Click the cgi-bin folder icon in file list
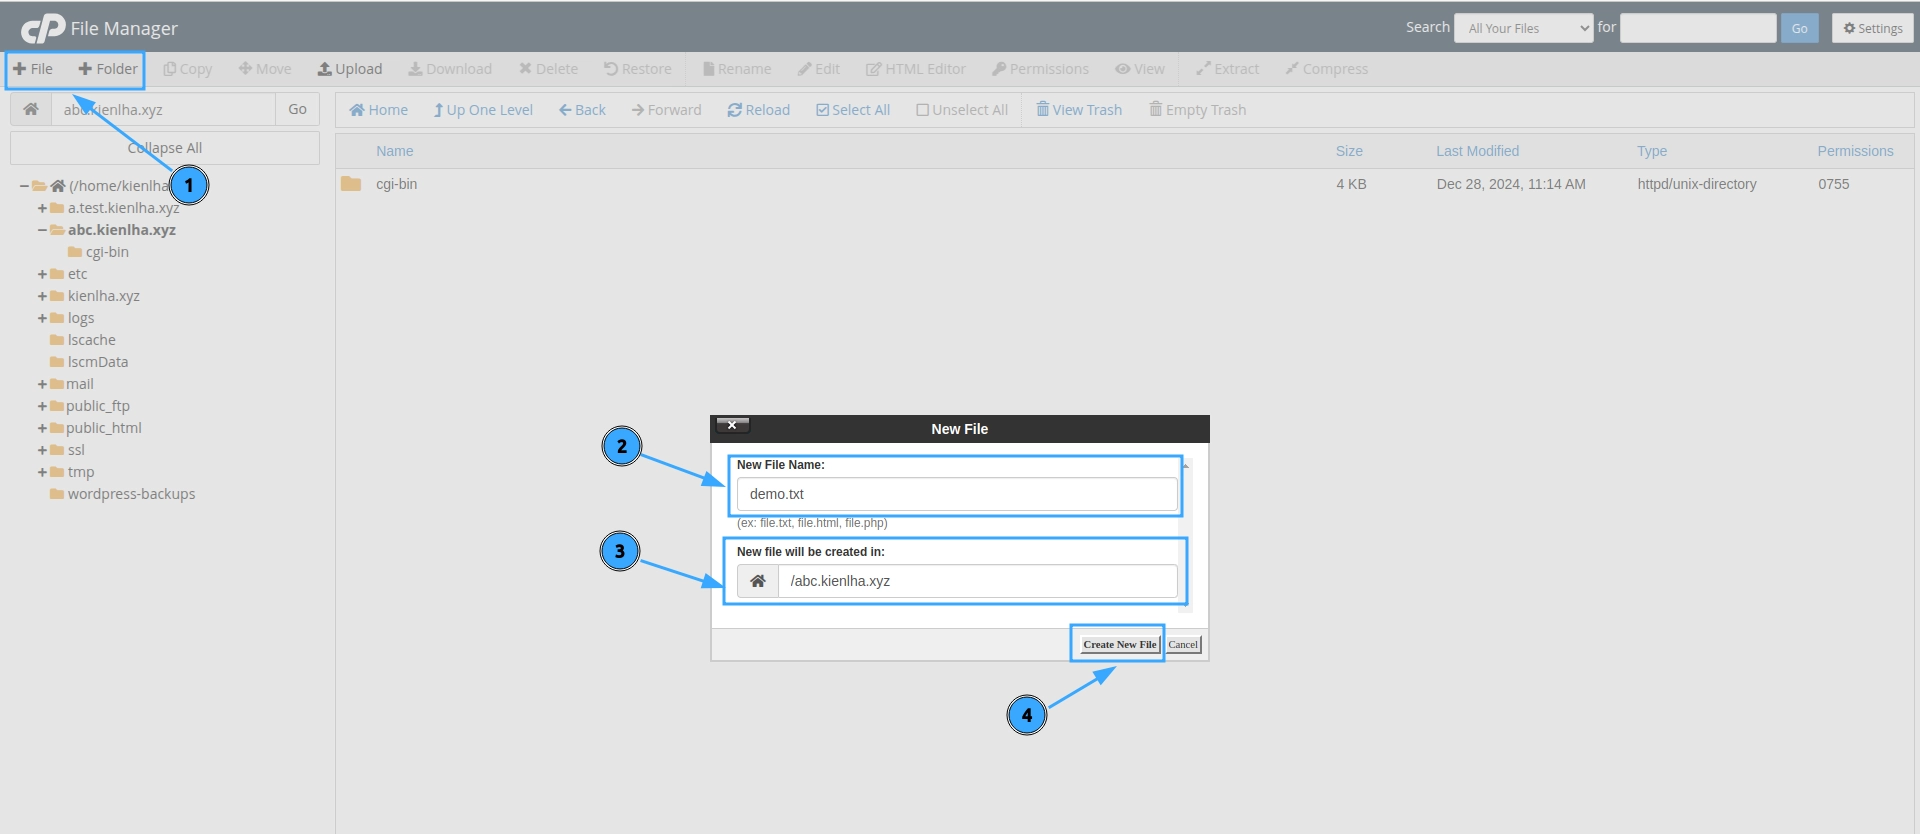The image size is (1920, 834). [x=351, y=184]
